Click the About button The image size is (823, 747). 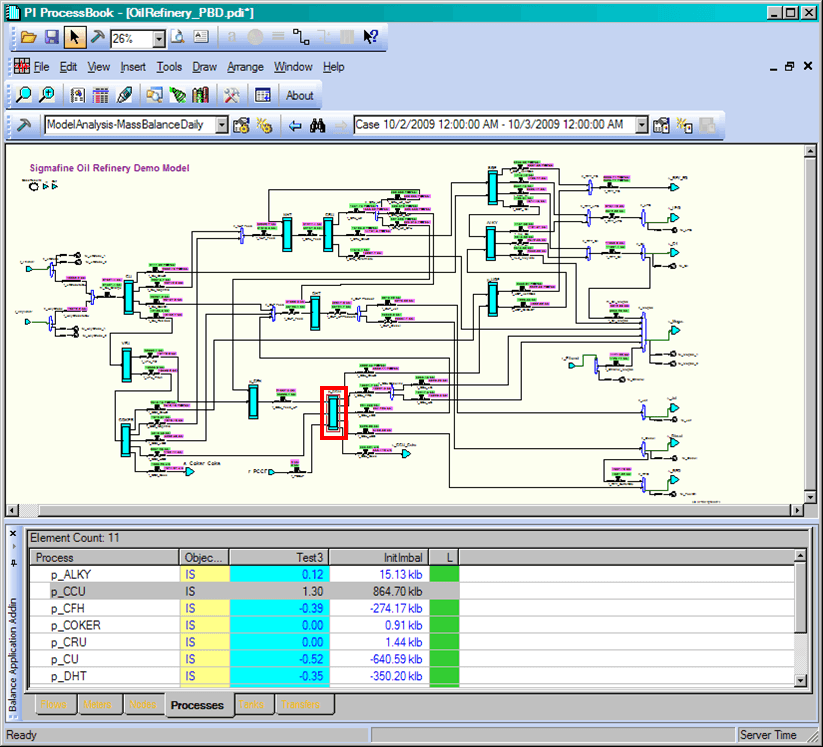tap(300, 96)
